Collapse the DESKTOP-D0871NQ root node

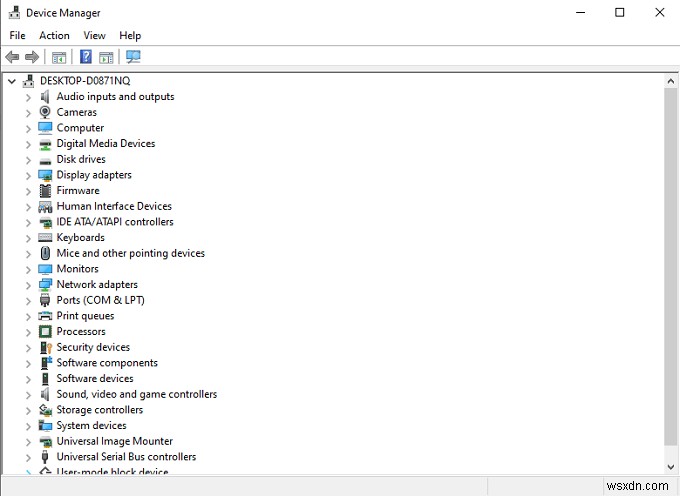(x=12, y=81)
